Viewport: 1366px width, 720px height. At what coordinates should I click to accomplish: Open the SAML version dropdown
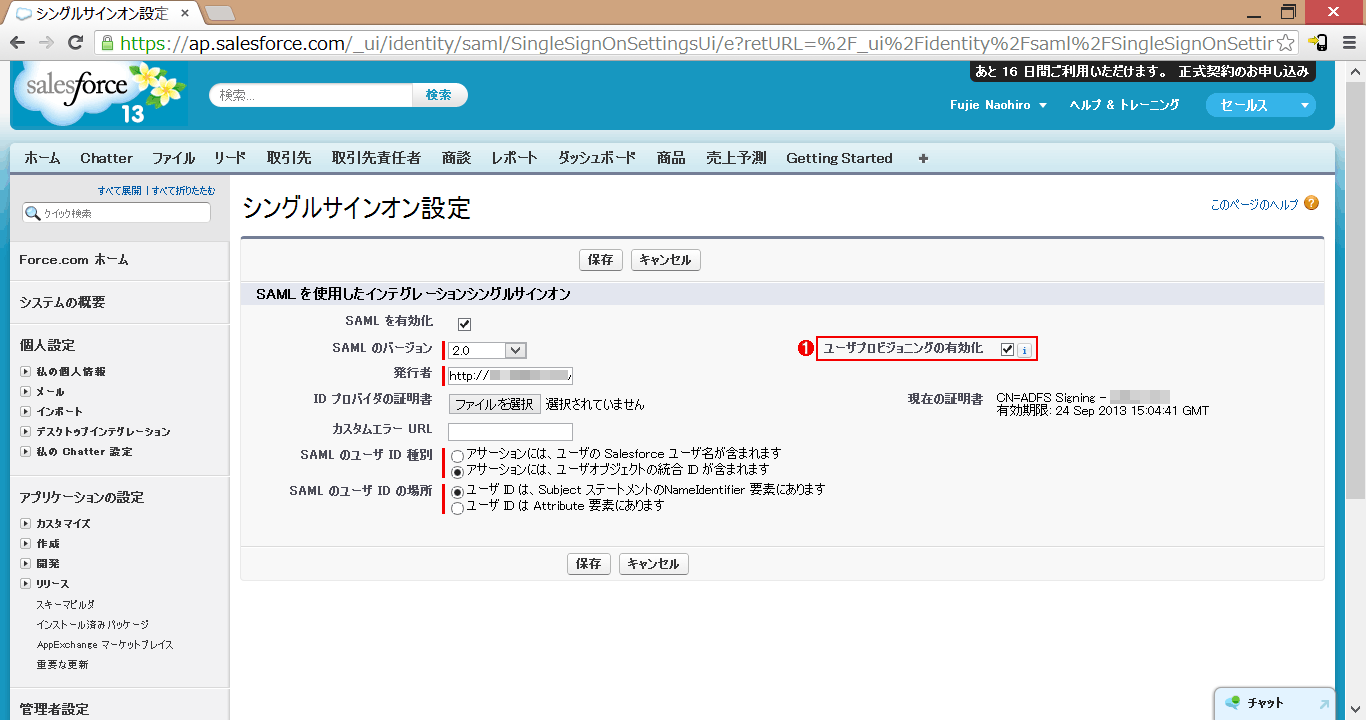pyautogui.click(x=487, y=350)
